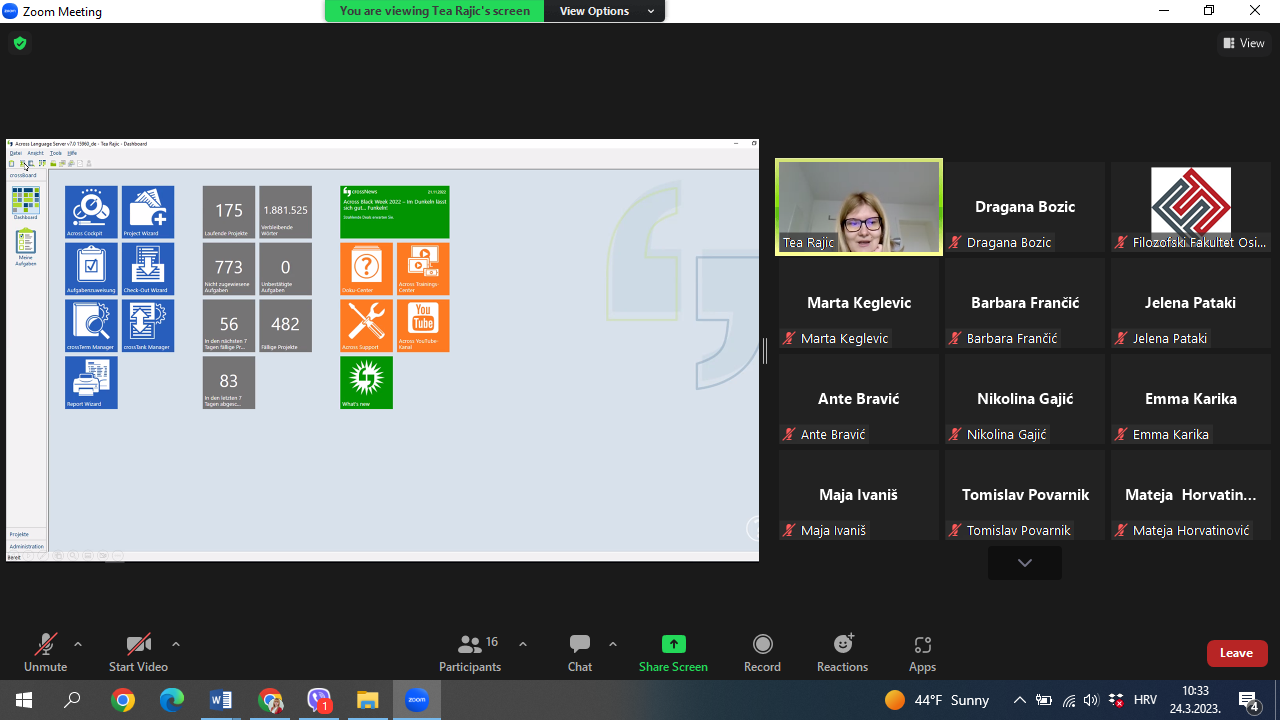
Task: Expand chat options arrow next to Chat
Action: point(612,644)
